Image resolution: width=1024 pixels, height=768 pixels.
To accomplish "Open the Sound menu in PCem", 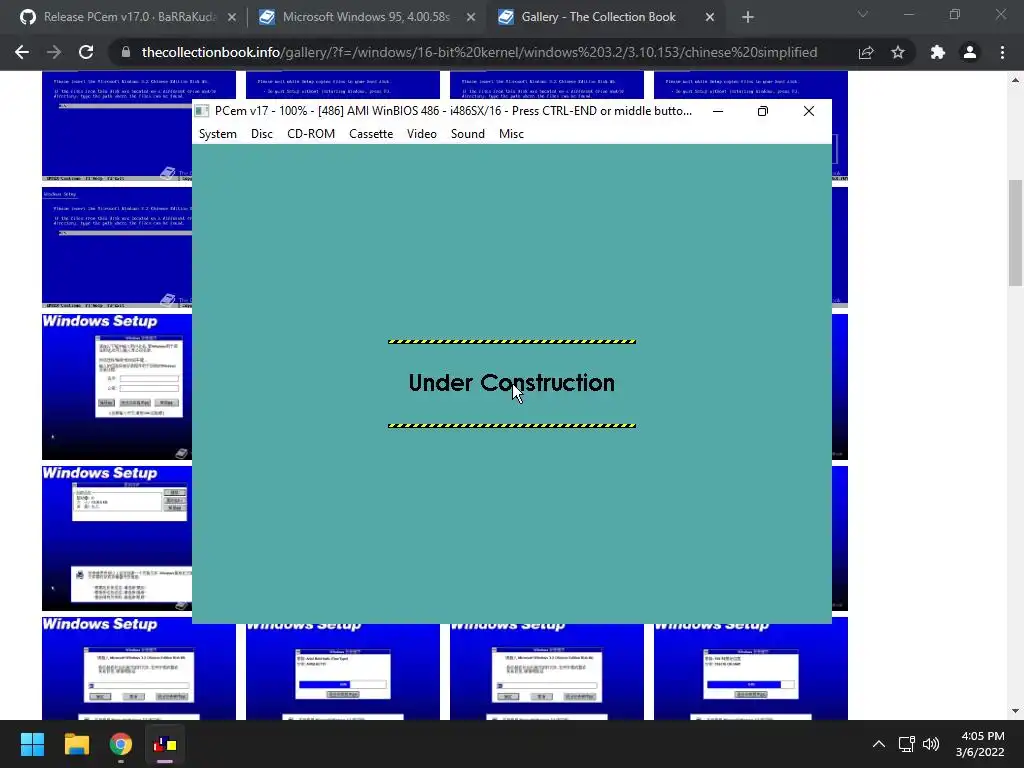I will (x=468, y=134).
